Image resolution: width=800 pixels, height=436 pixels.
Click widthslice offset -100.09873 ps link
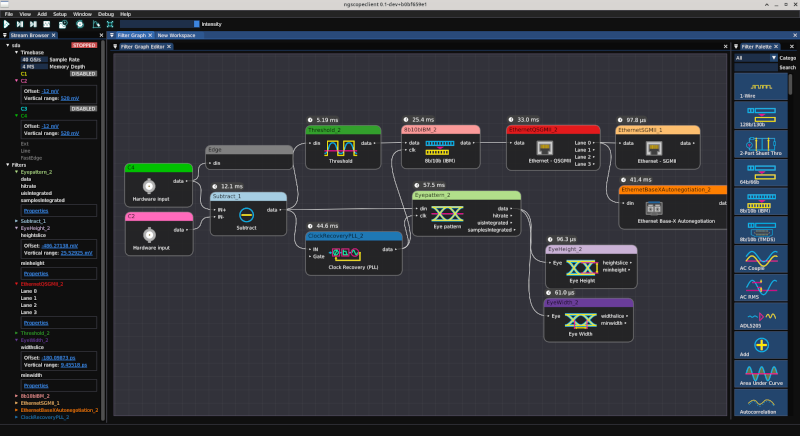pyautogui.click(x=59, y=358)
